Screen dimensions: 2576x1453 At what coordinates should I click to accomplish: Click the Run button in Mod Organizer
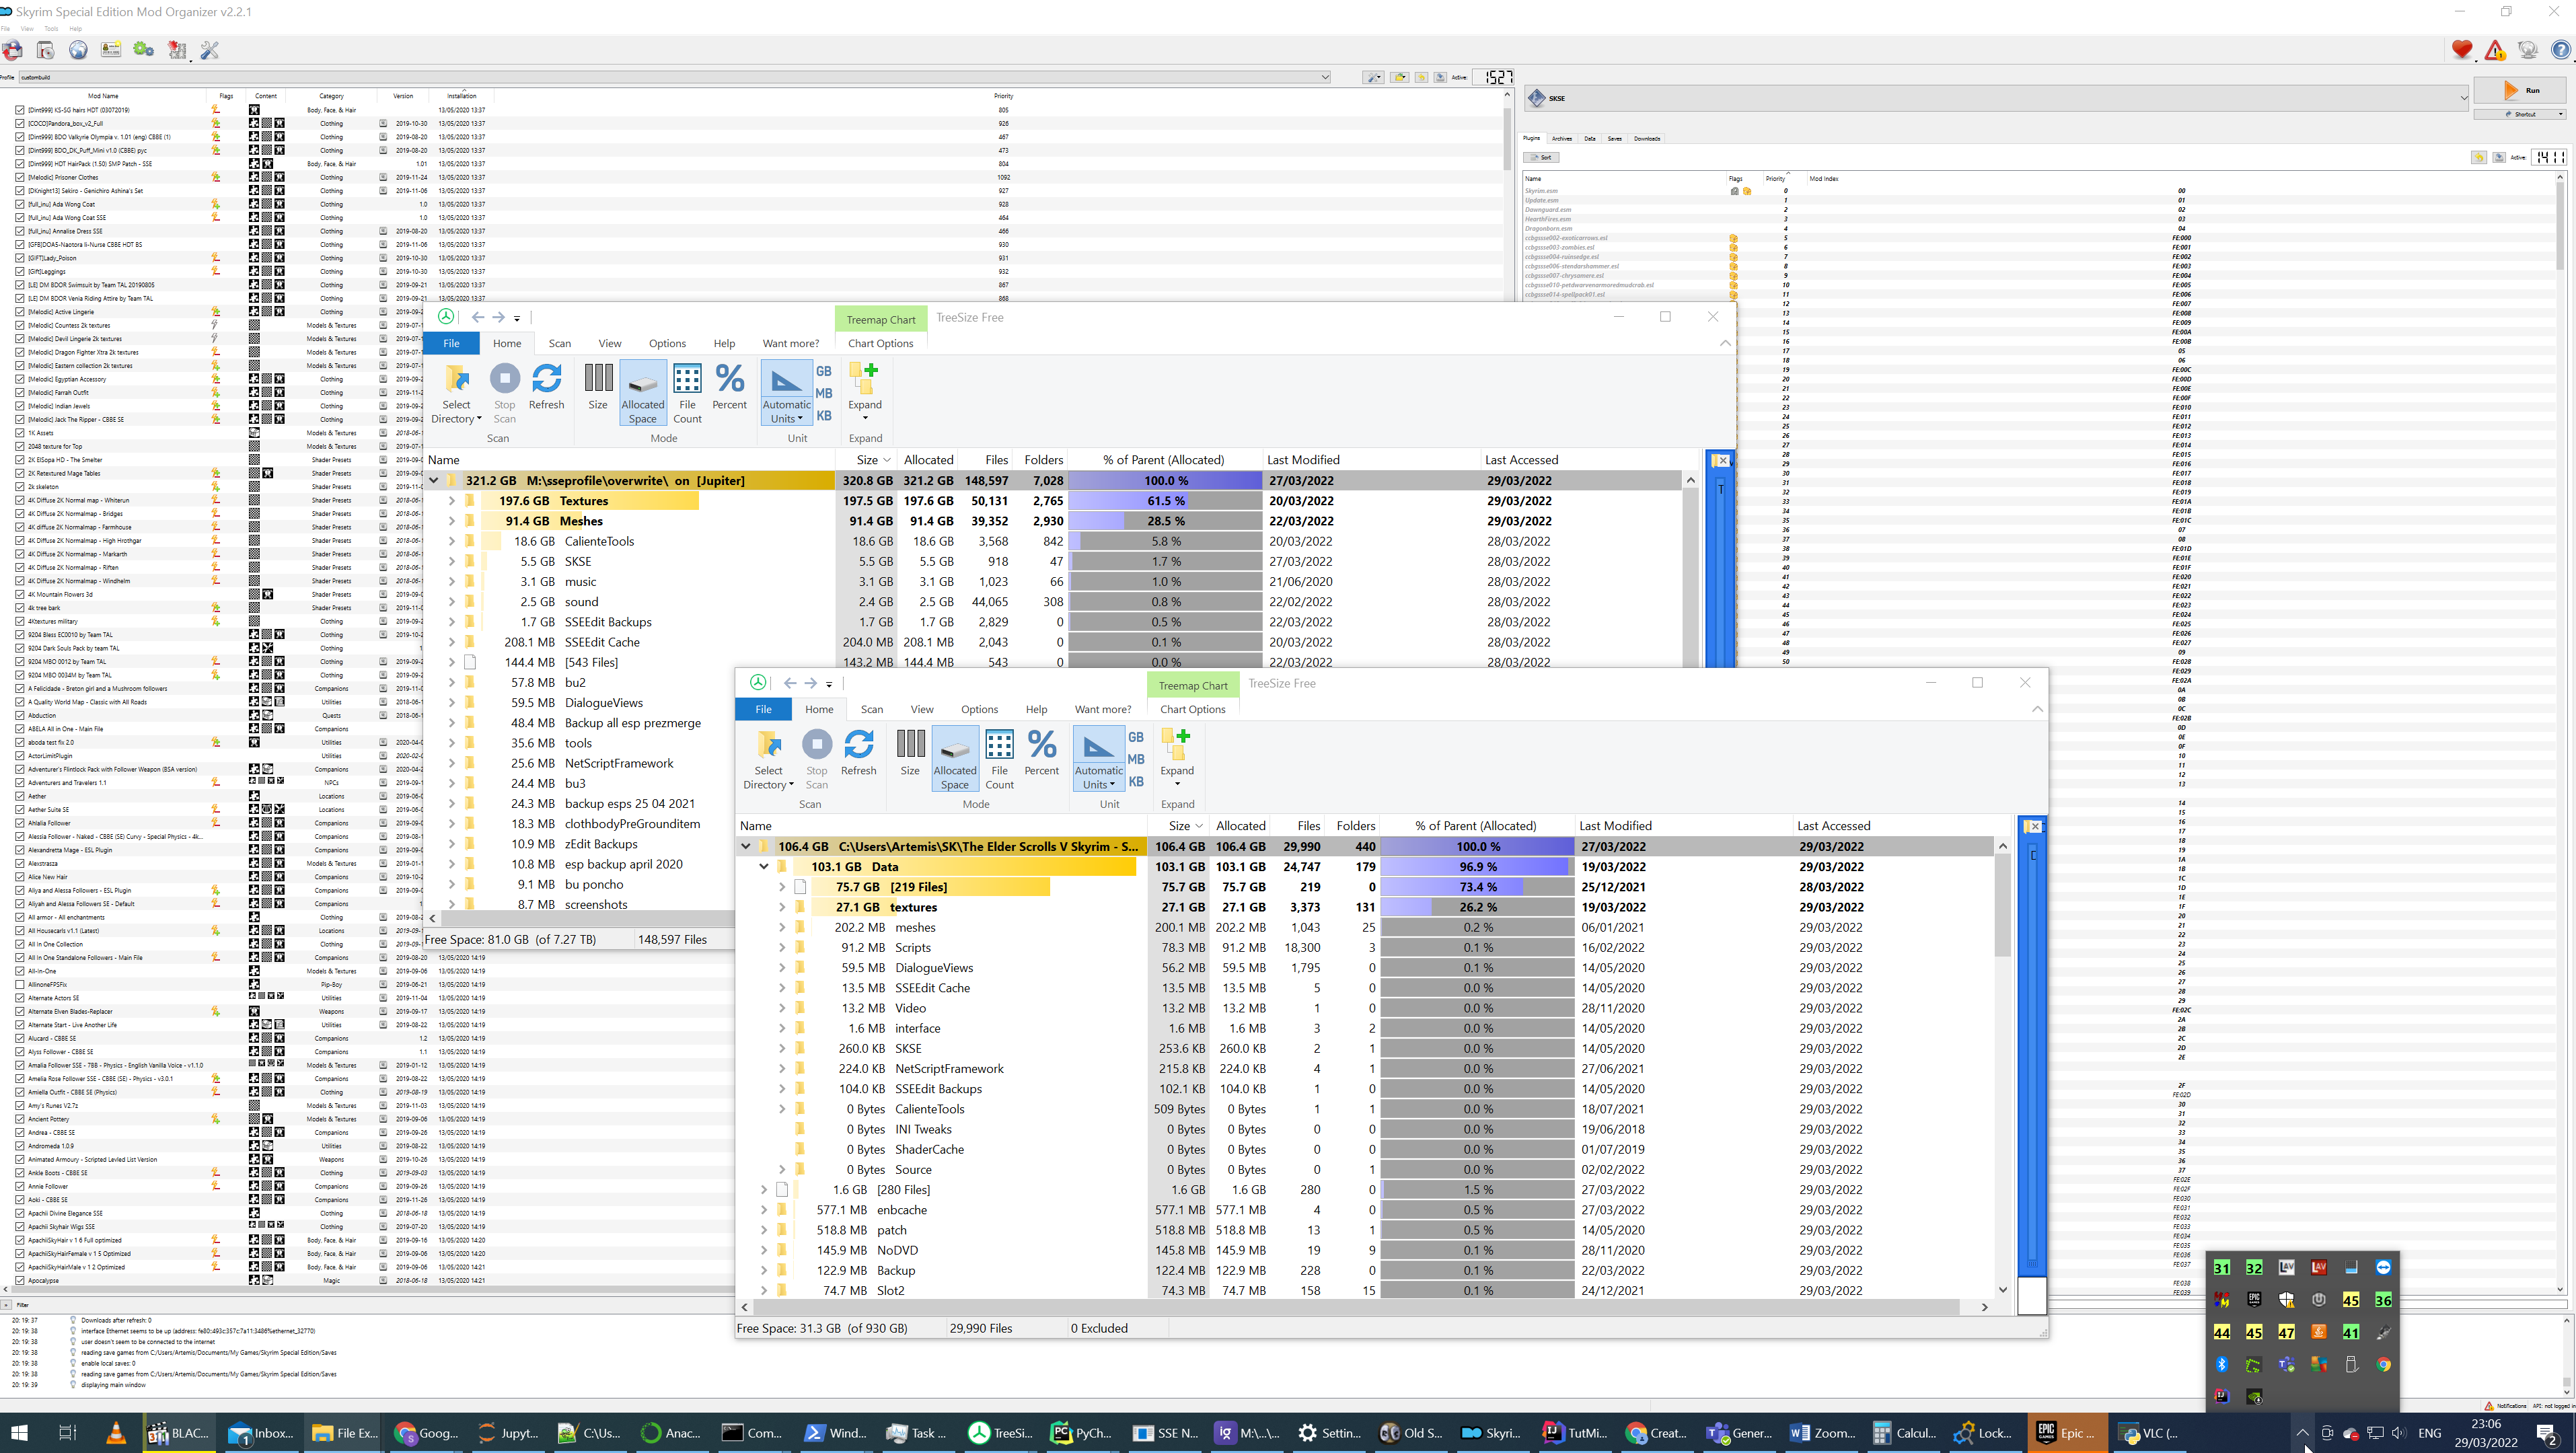pyautogui.click(x=2520, y=90)
